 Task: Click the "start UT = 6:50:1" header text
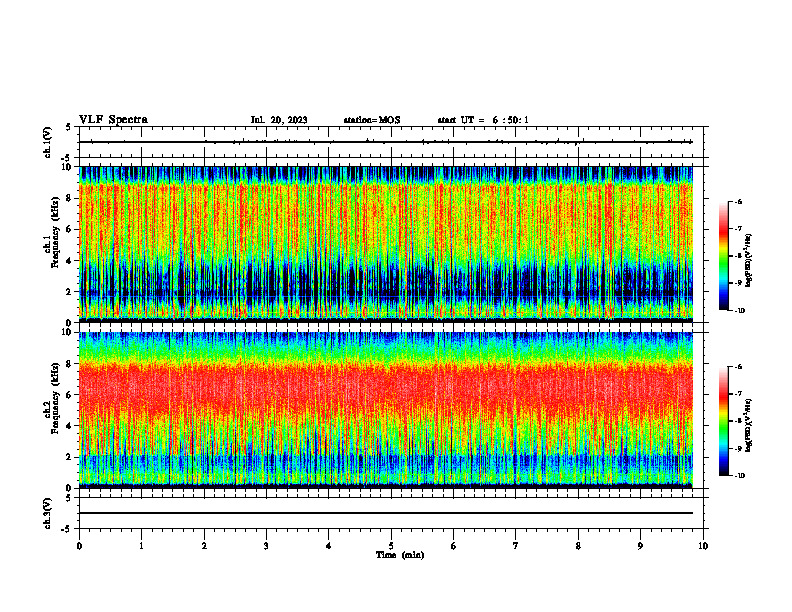pyautogui.click(x=483, y=120)
